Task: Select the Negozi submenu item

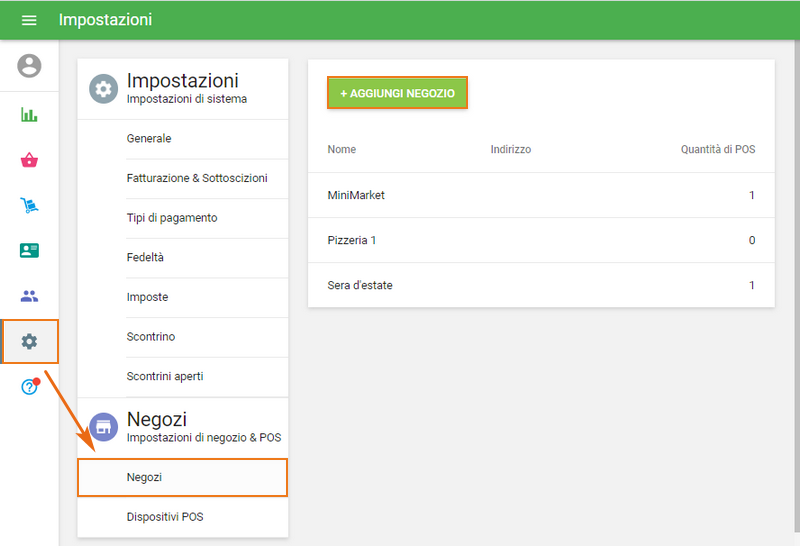Action: pyautogui.click(x=183, y=477)
